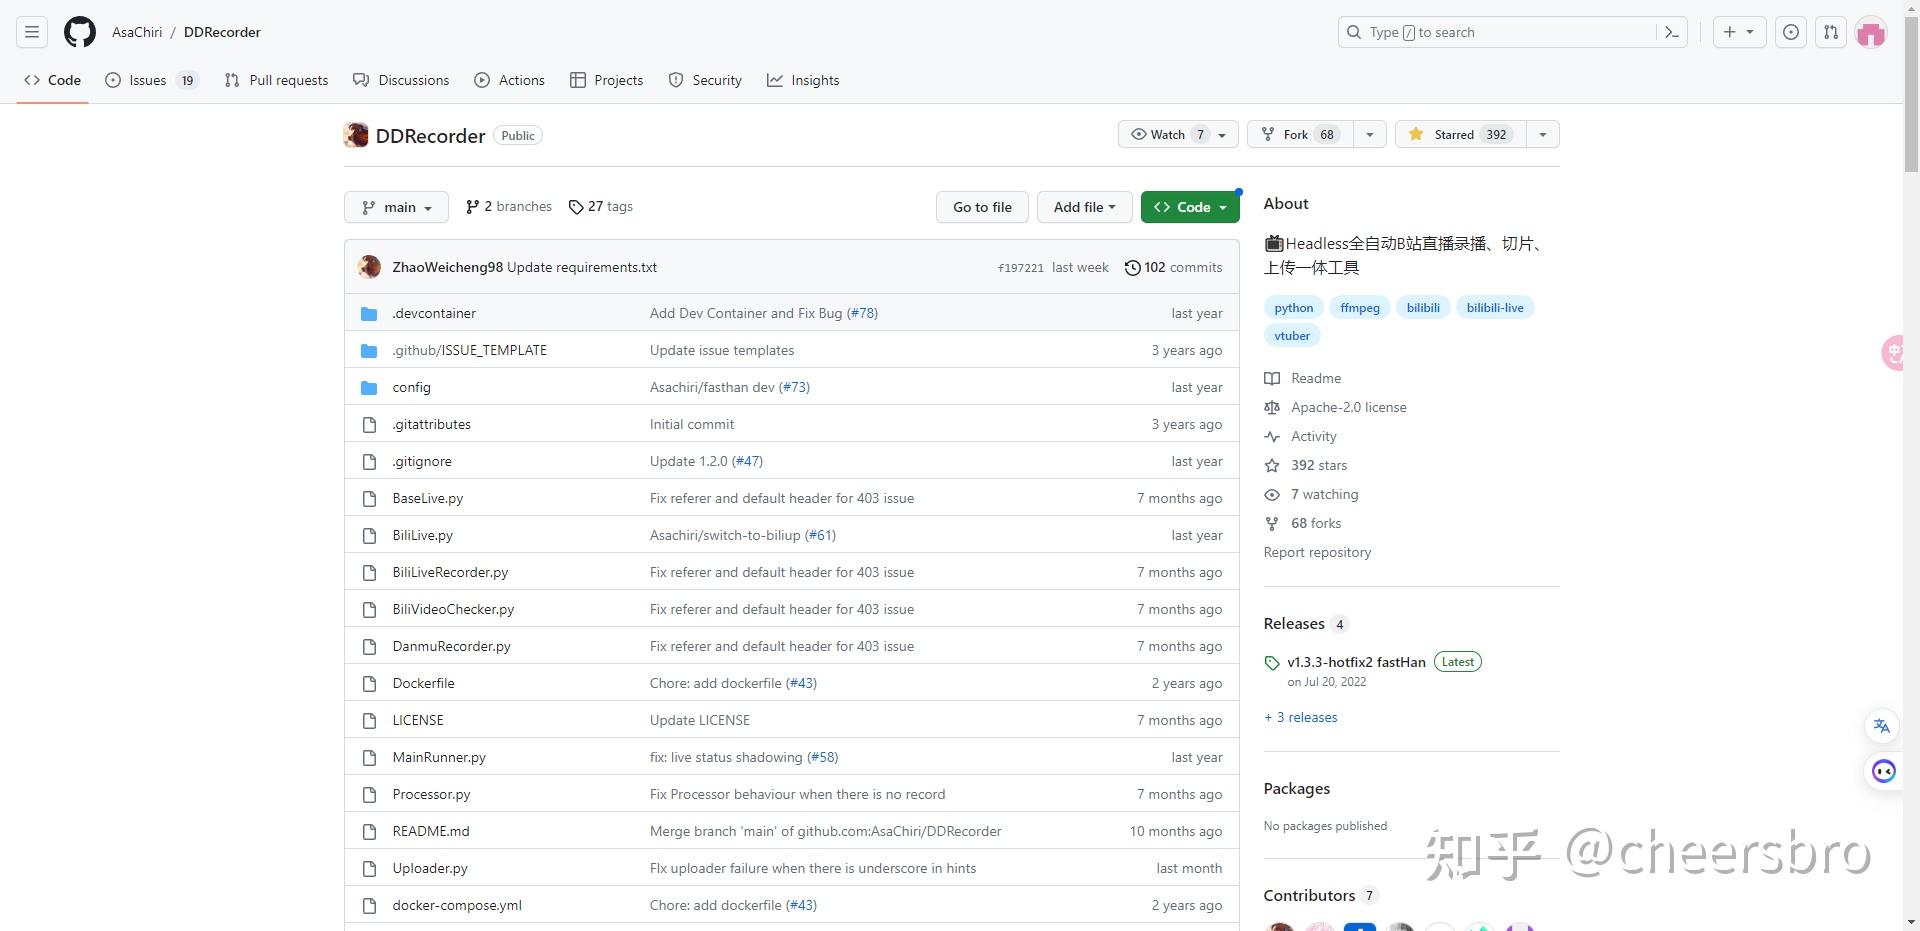Open commit hash f197221

tap(1020, 268)
